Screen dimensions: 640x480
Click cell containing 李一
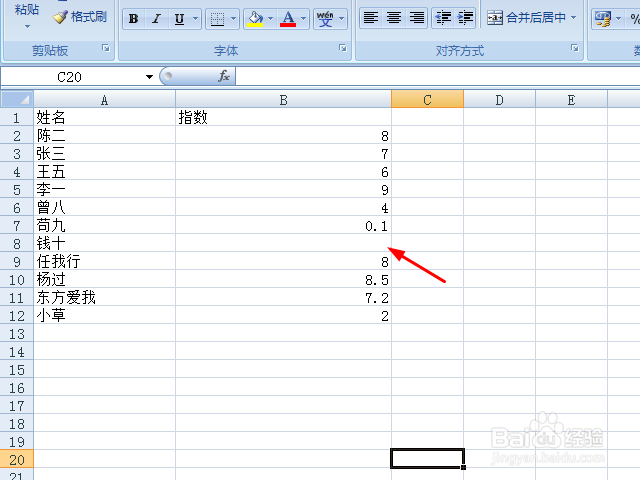104,189
